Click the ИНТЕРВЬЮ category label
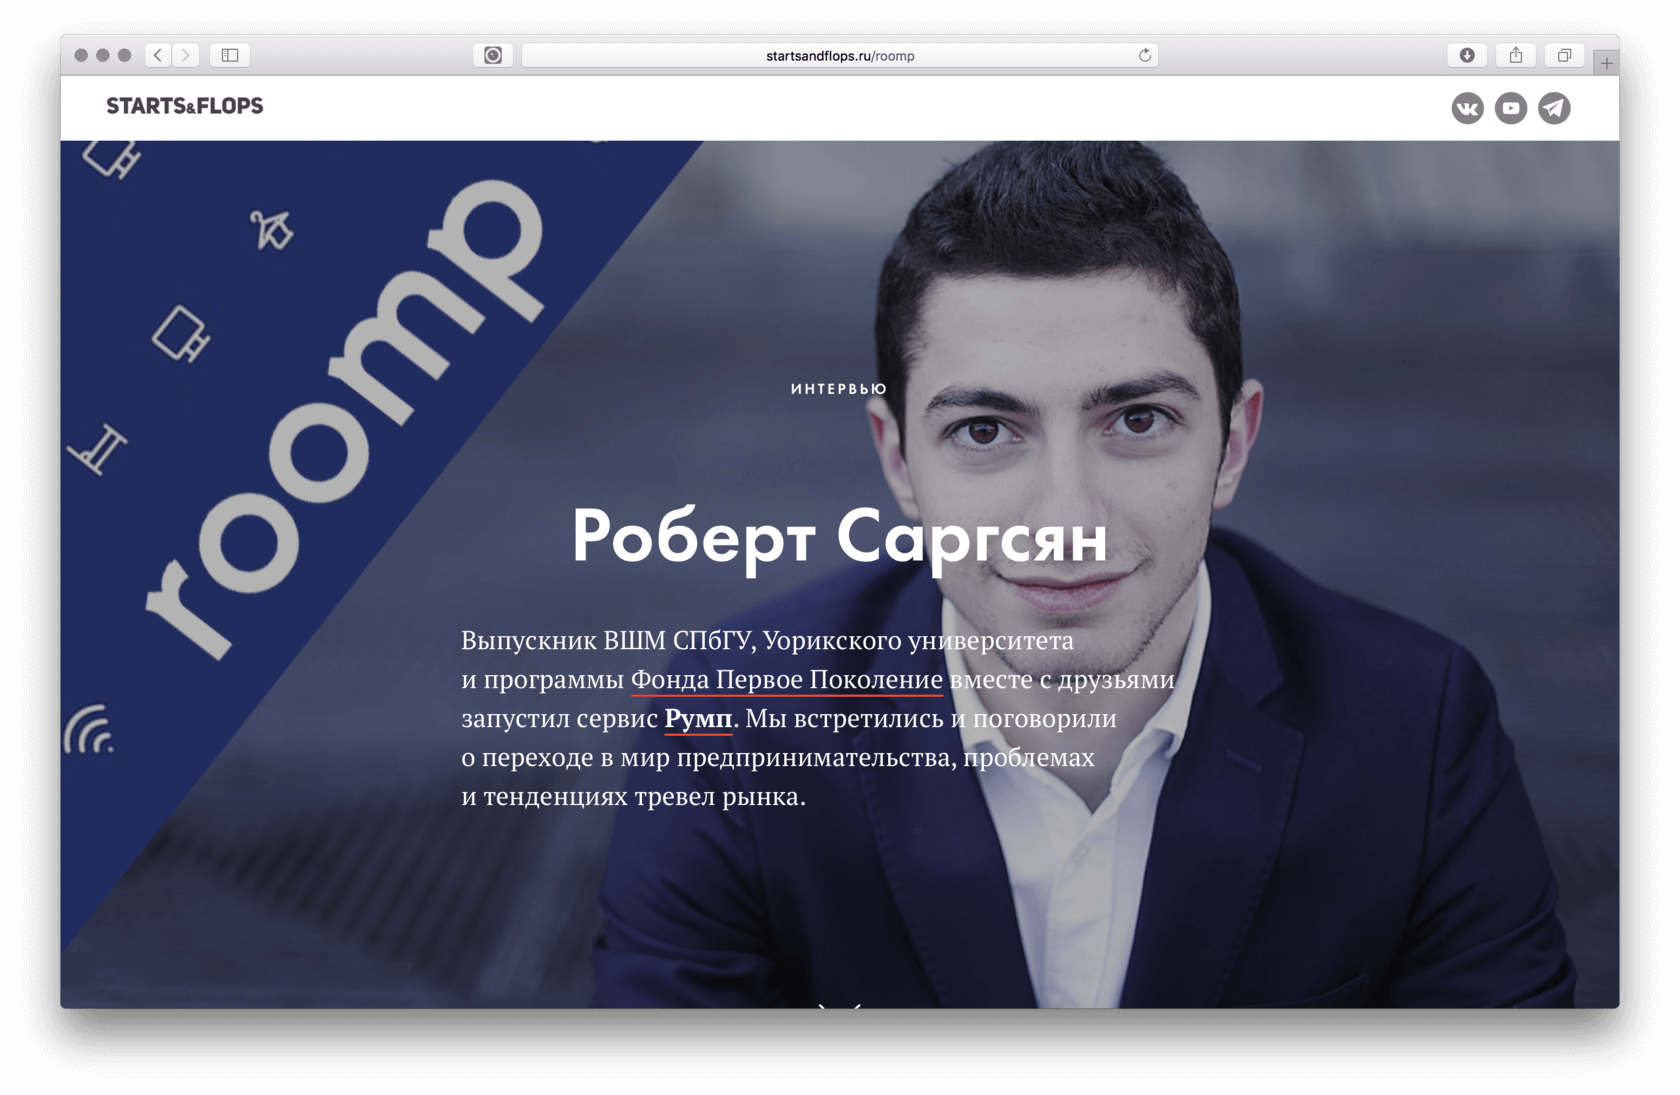 pos(839,389)
